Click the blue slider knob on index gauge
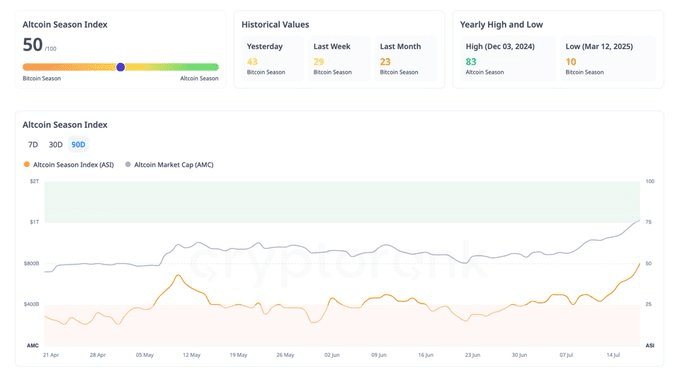The width and height of the screenshot is (680, 378). pos(121,67)
